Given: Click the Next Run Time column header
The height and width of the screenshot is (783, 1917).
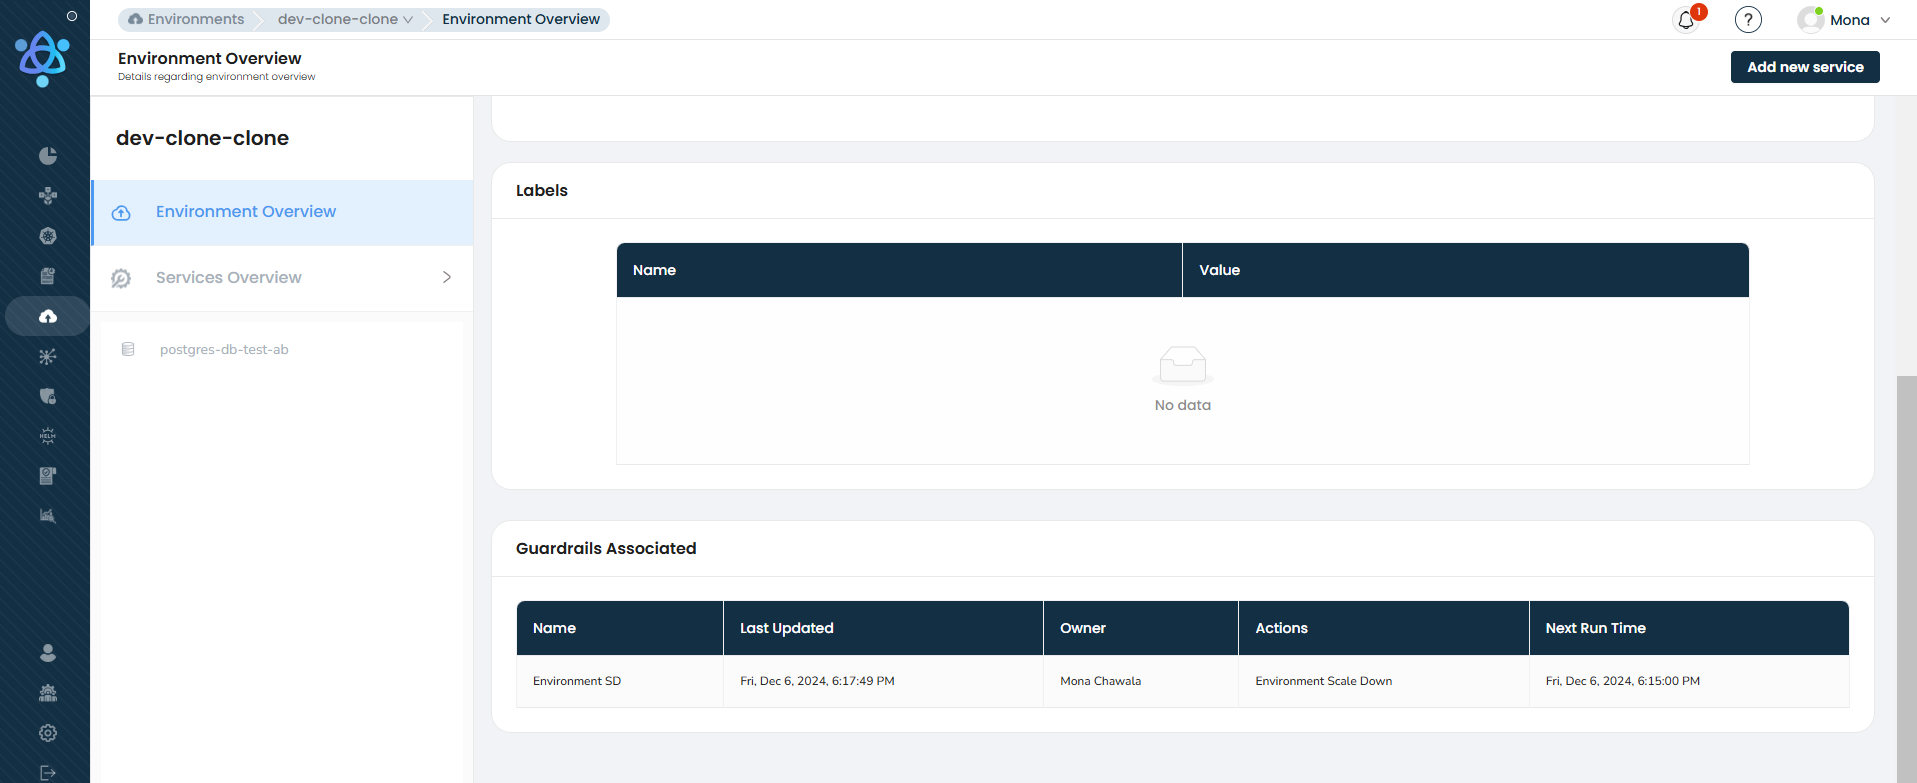Looking at the screenshot, I should tap(1689, 628).
